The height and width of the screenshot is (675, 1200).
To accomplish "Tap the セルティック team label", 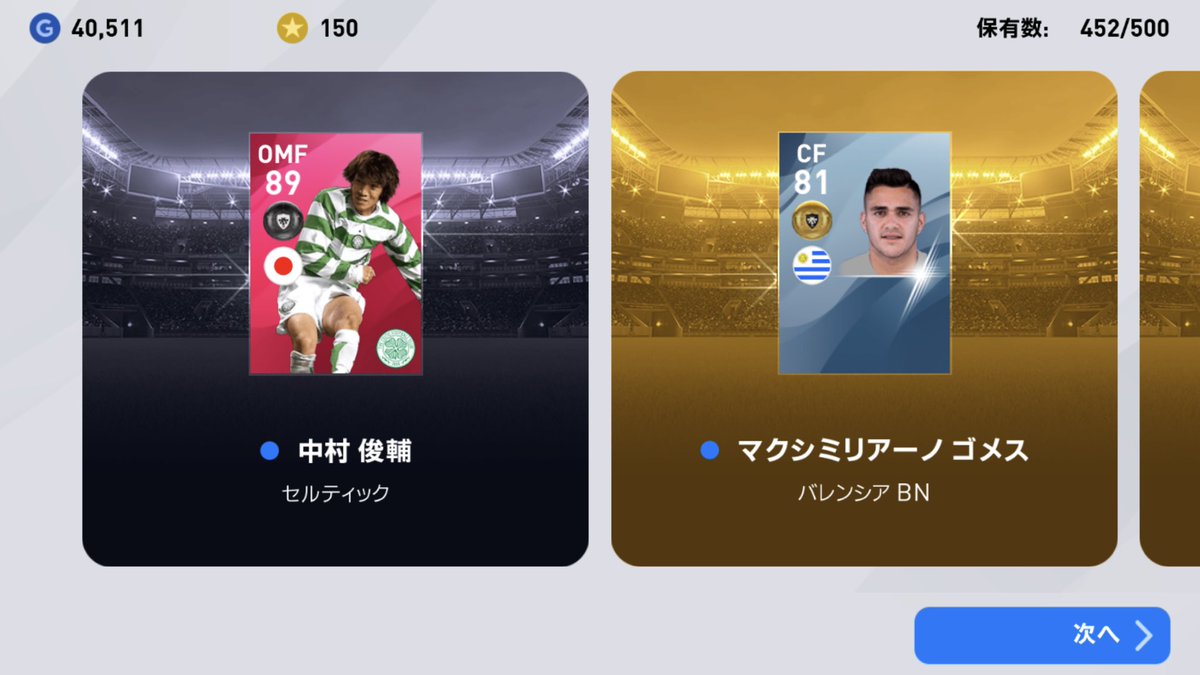I will pyautogui.click(x=335, y=493).
